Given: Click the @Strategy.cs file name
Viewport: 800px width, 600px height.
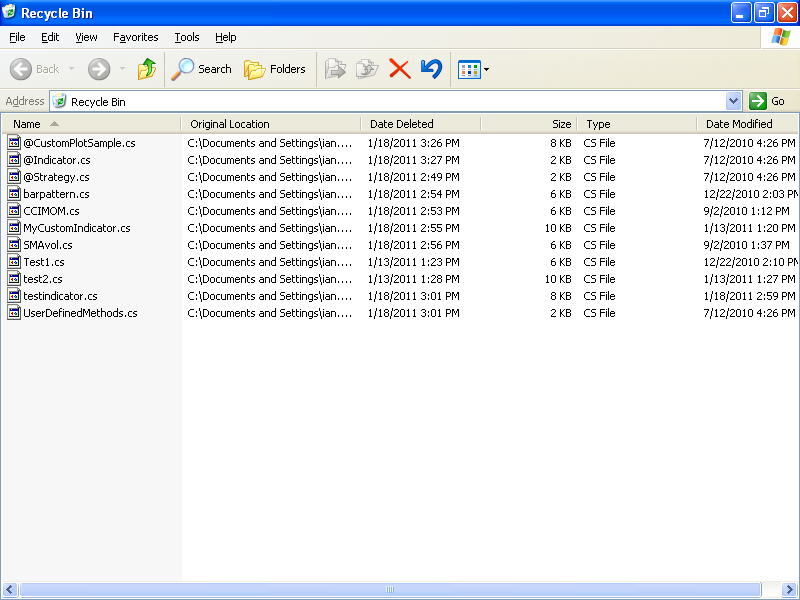Looking at the screenshot, I should 56,177.
